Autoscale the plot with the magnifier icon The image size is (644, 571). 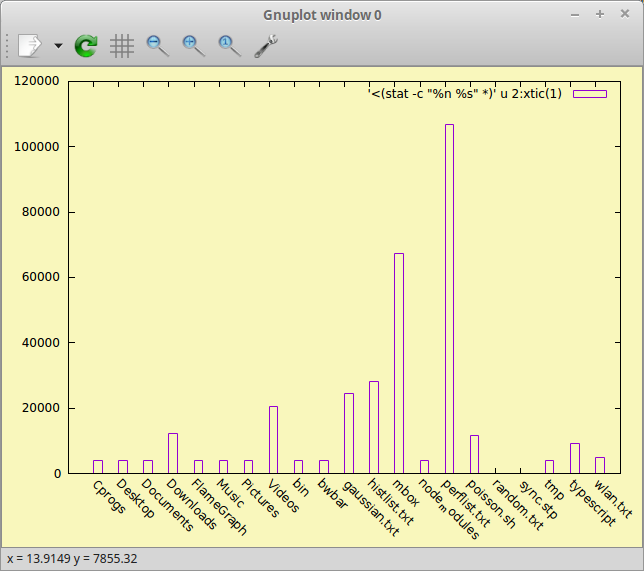229,45
